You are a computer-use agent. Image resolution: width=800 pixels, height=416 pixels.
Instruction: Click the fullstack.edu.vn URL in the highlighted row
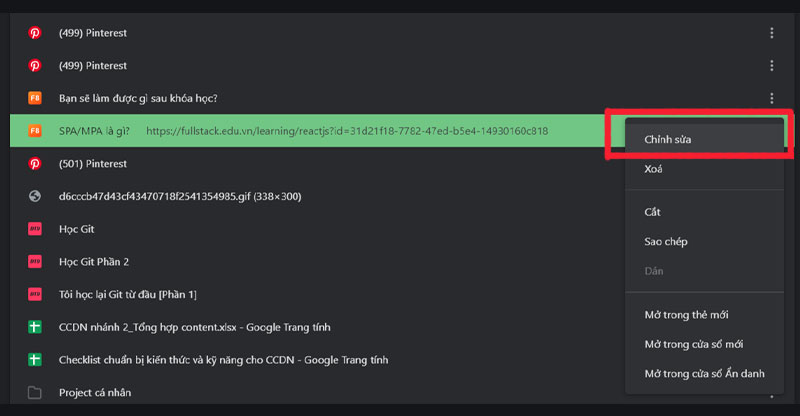click(x=346, y=131)
